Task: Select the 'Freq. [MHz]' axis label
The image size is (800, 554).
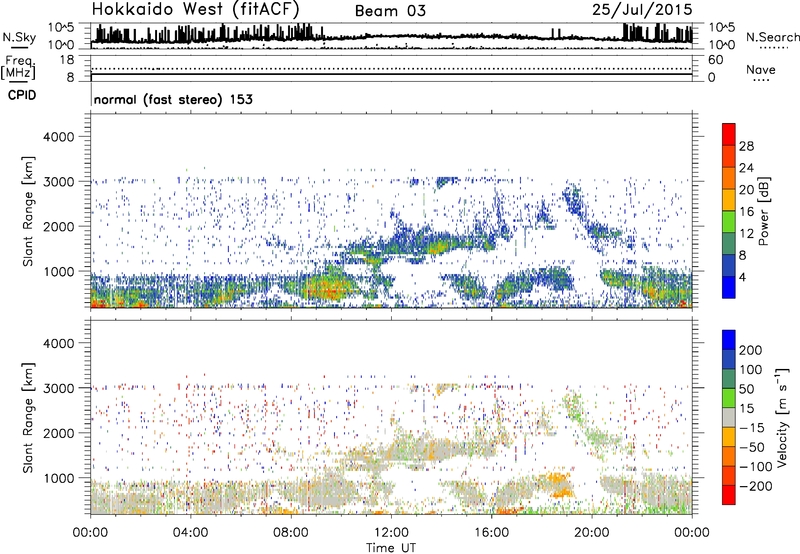Action: click(x=18, y=68)
